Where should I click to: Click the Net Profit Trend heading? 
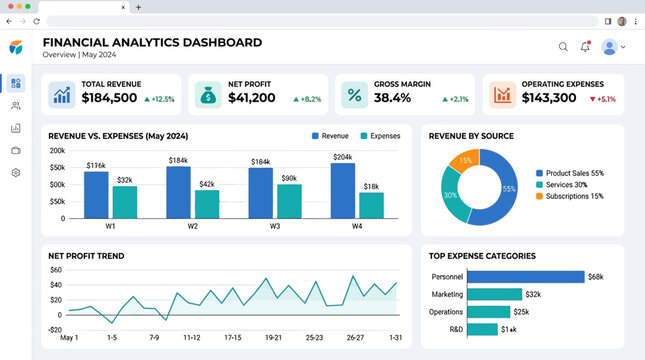tap(86, 256)
